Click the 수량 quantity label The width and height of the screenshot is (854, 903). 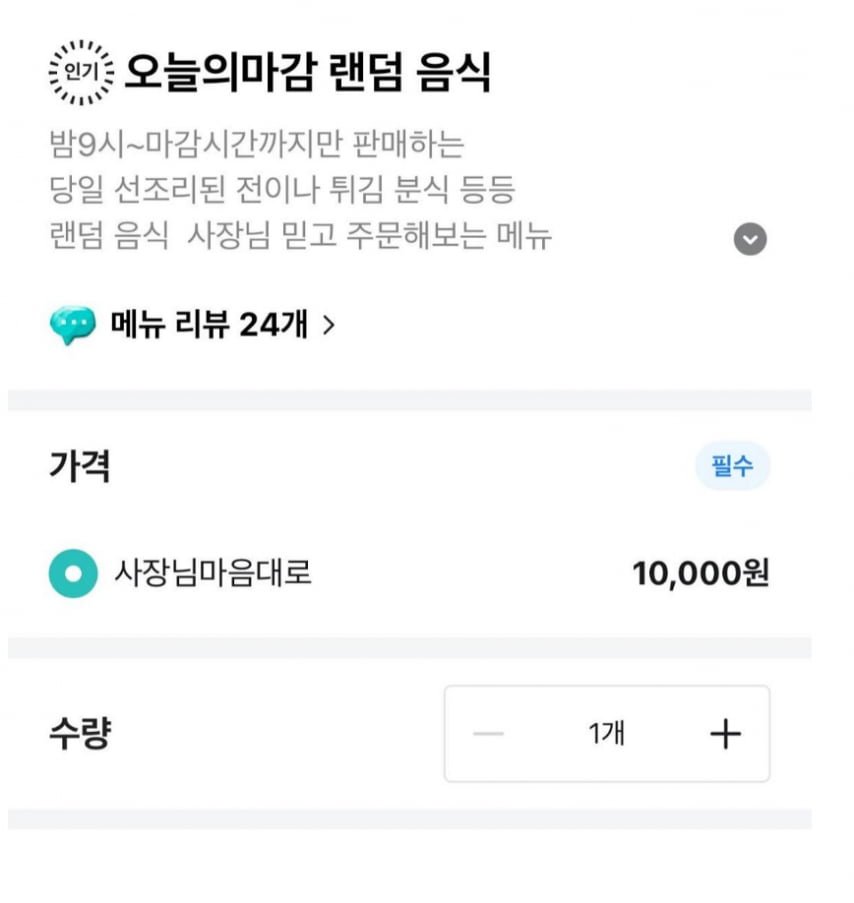pyautogui.click(x=79, y=734)
